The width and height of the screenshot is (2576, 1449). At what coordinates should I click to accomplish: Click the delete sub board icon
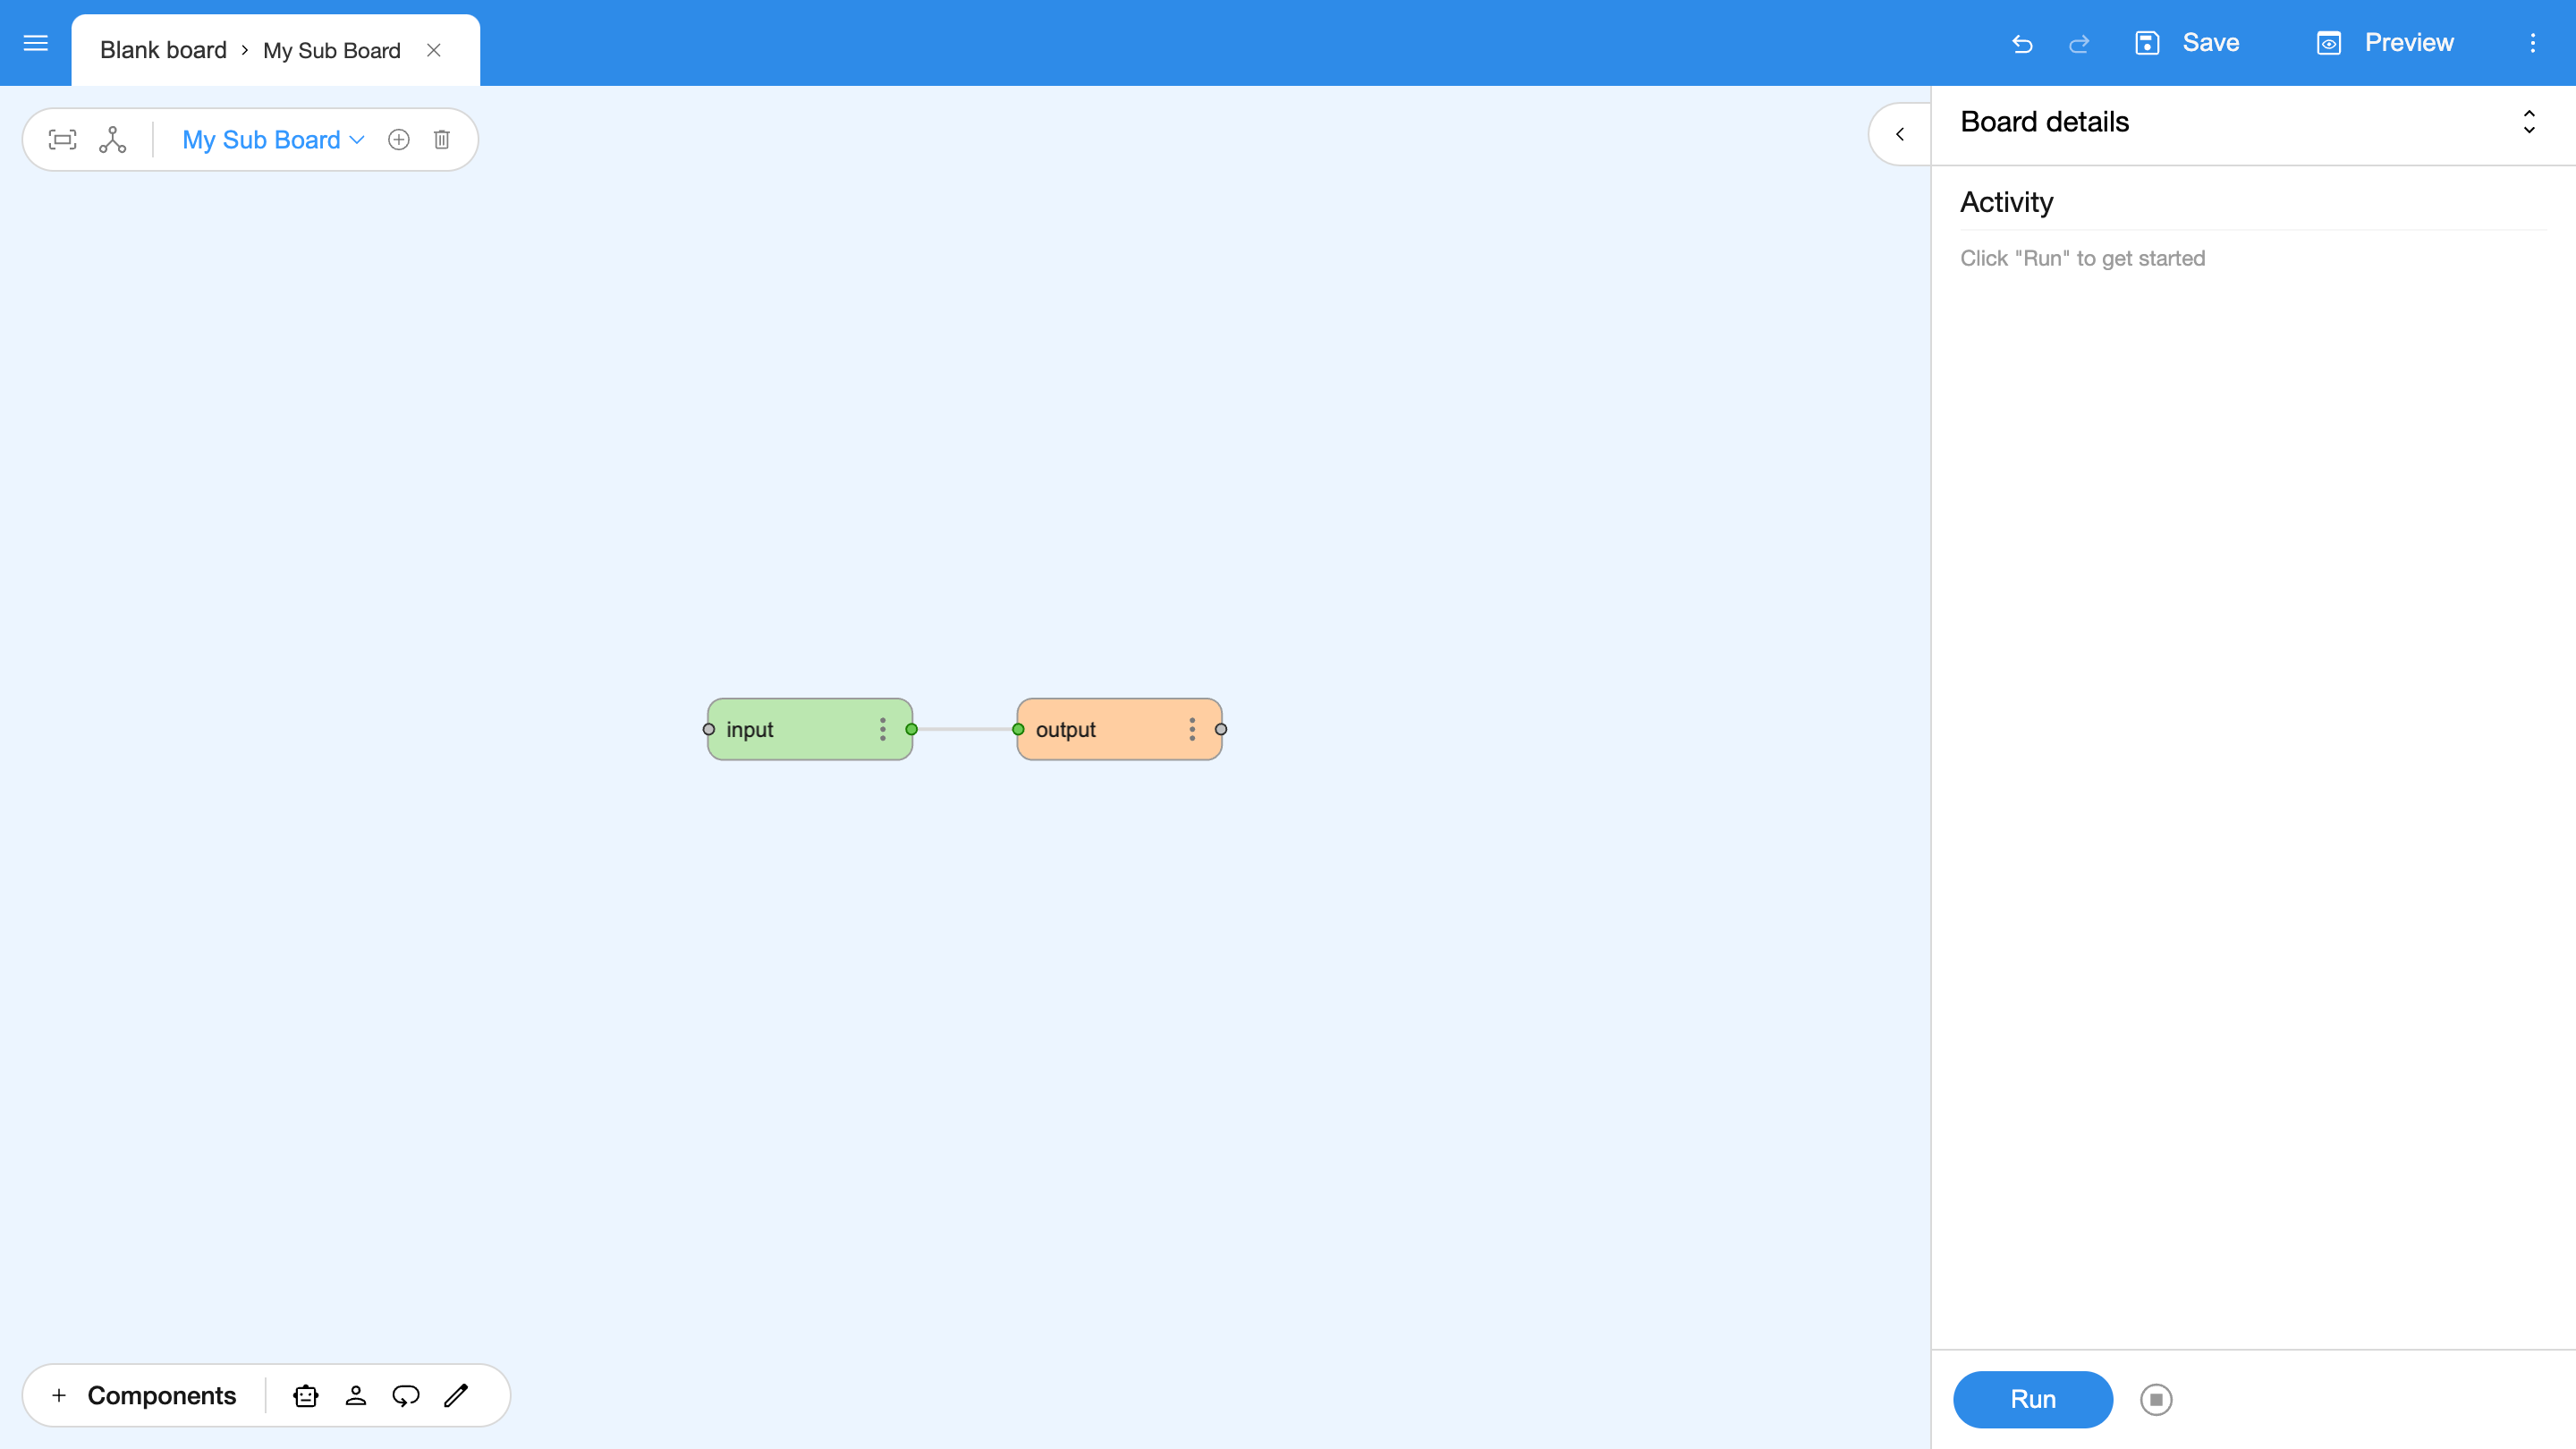click(441, 140)
